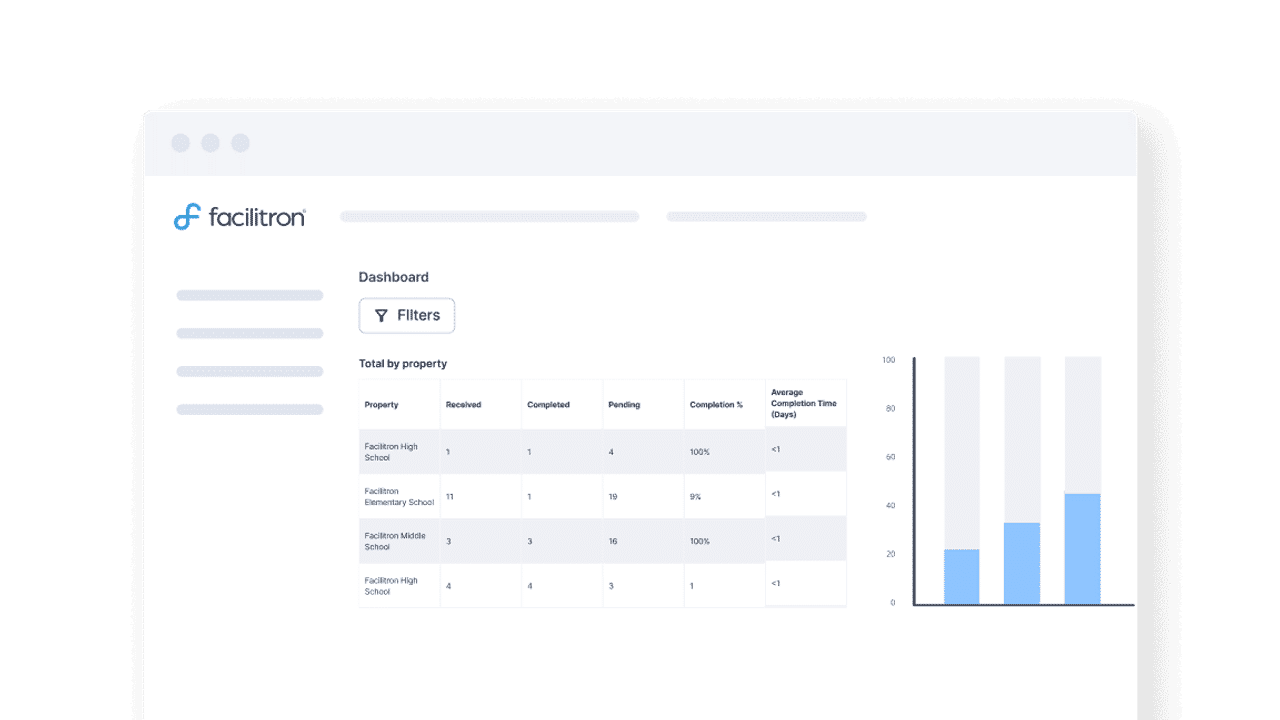Click the 40 label on the chart axis
This screenshot has width=1280, height=720.
click(890, 506)
